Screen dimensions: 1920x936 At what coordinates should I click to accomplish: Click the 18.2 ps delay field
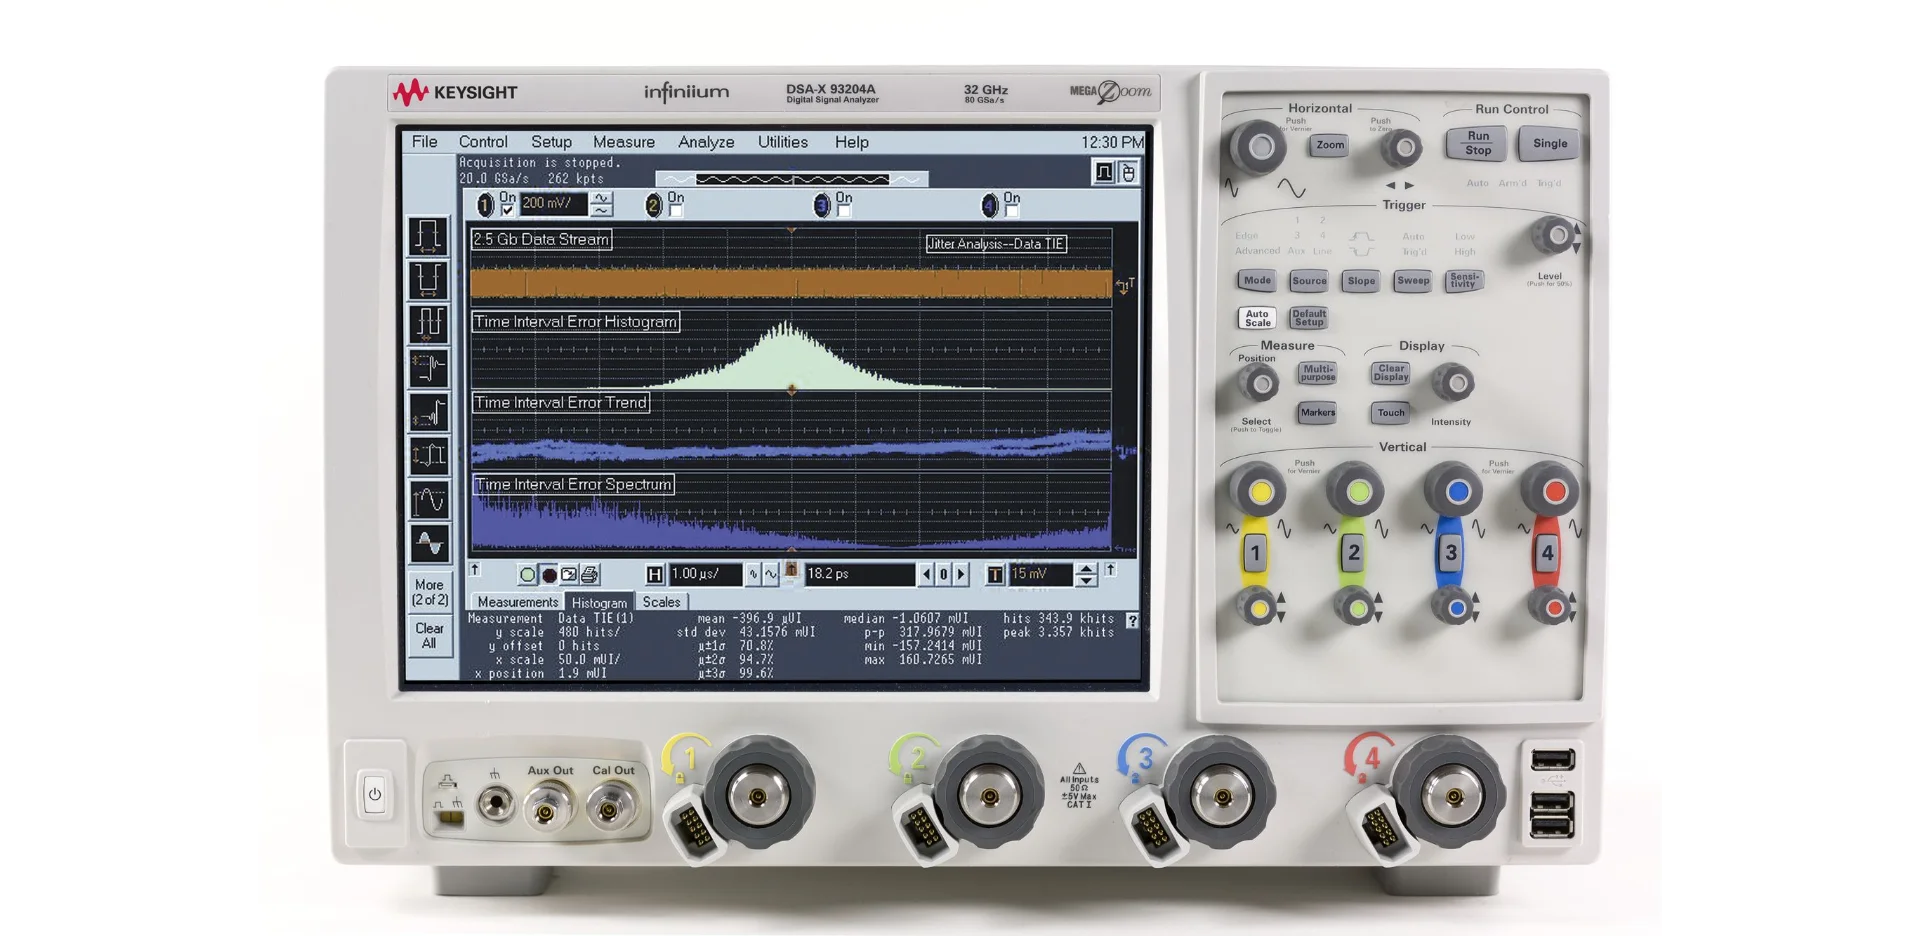coord(859,575)
